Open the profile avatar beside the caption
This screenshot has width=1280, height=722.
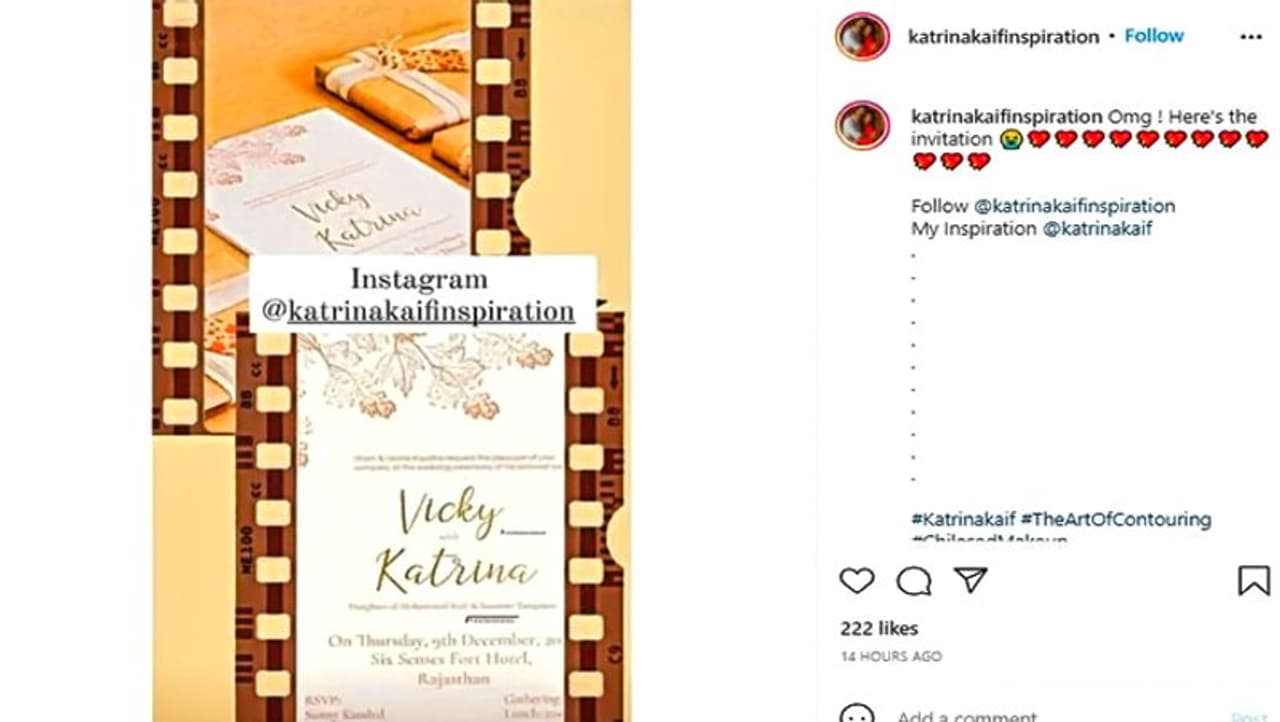[x=862, y=125]
